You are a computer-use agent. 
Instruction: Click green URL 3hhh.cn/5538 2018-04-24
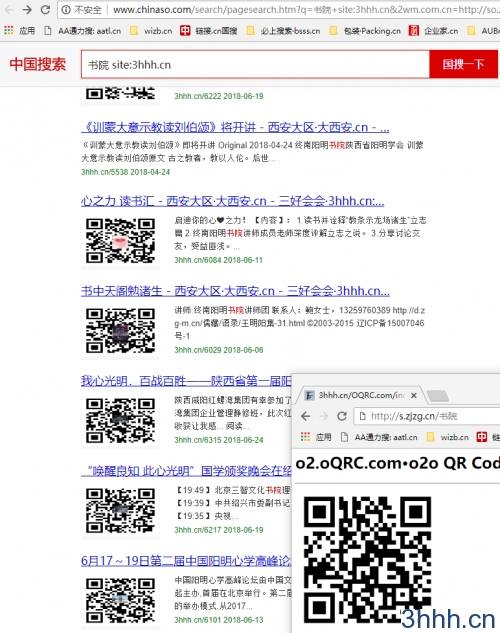click(126, 172)
